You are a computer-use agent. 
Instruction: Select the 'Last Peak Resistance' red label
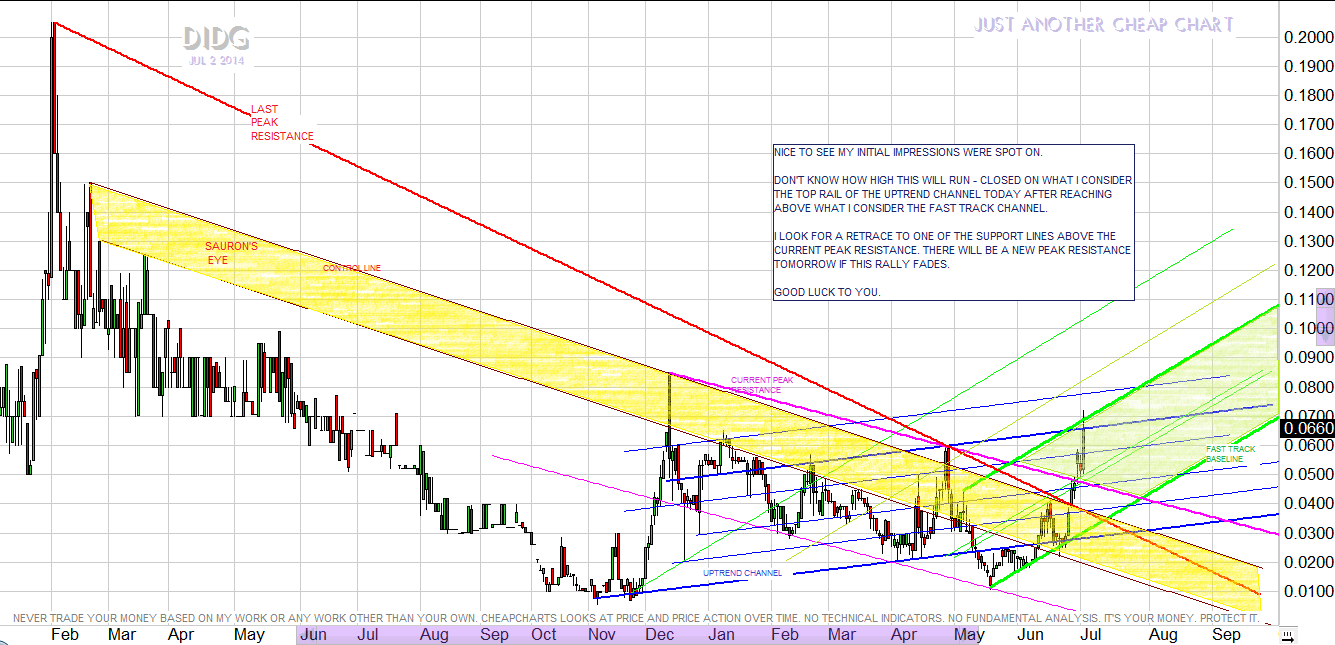(281, 123)
